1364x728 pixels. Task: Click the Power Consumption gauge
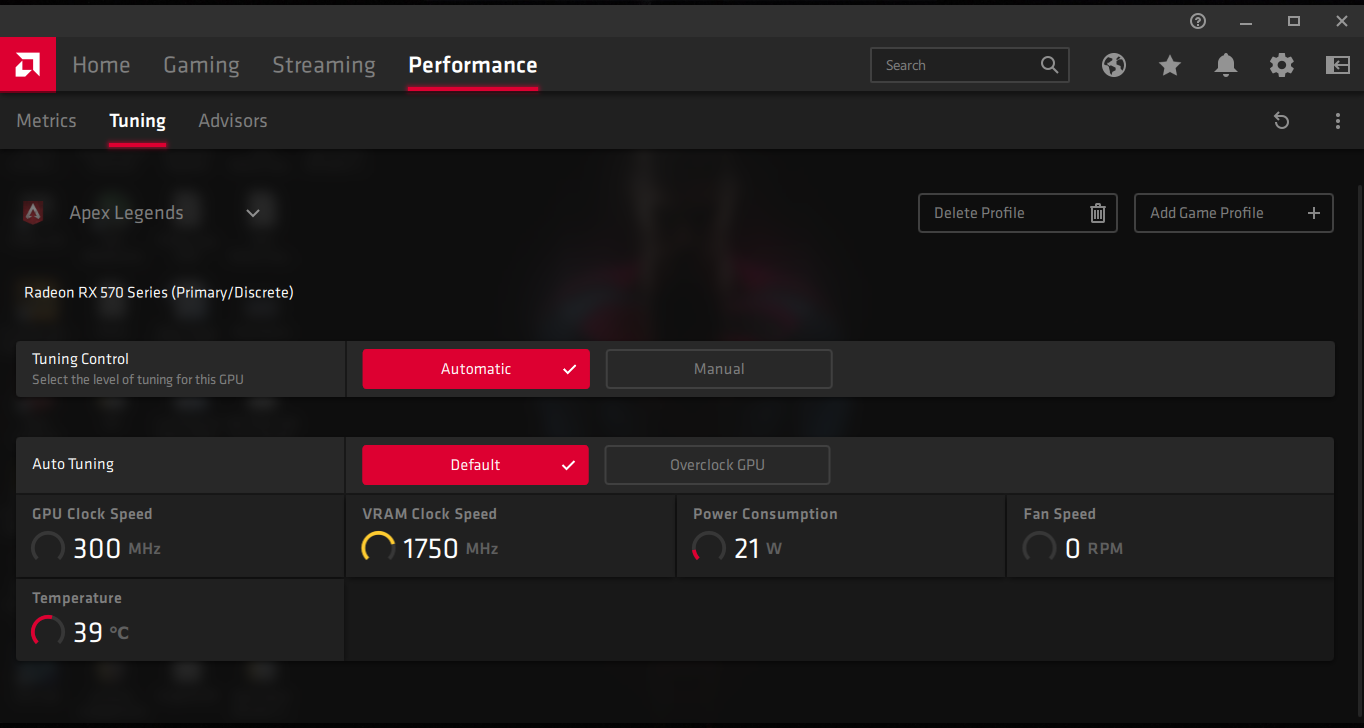709,547
